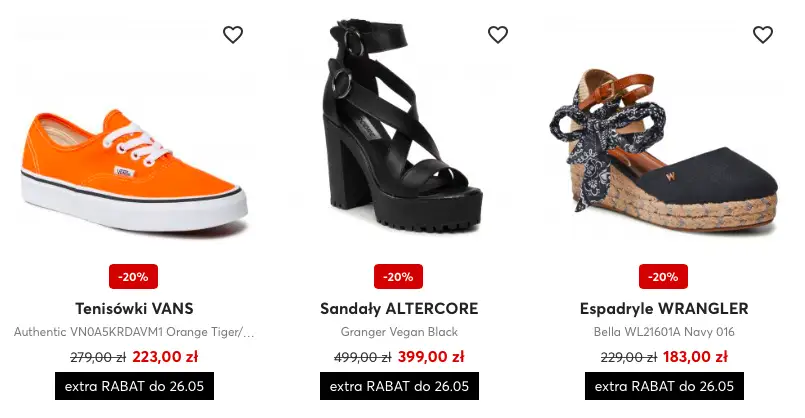Click the -20% badge under Wrangler espadrilles
Screen dimensions: 805x418
point(664,276)
